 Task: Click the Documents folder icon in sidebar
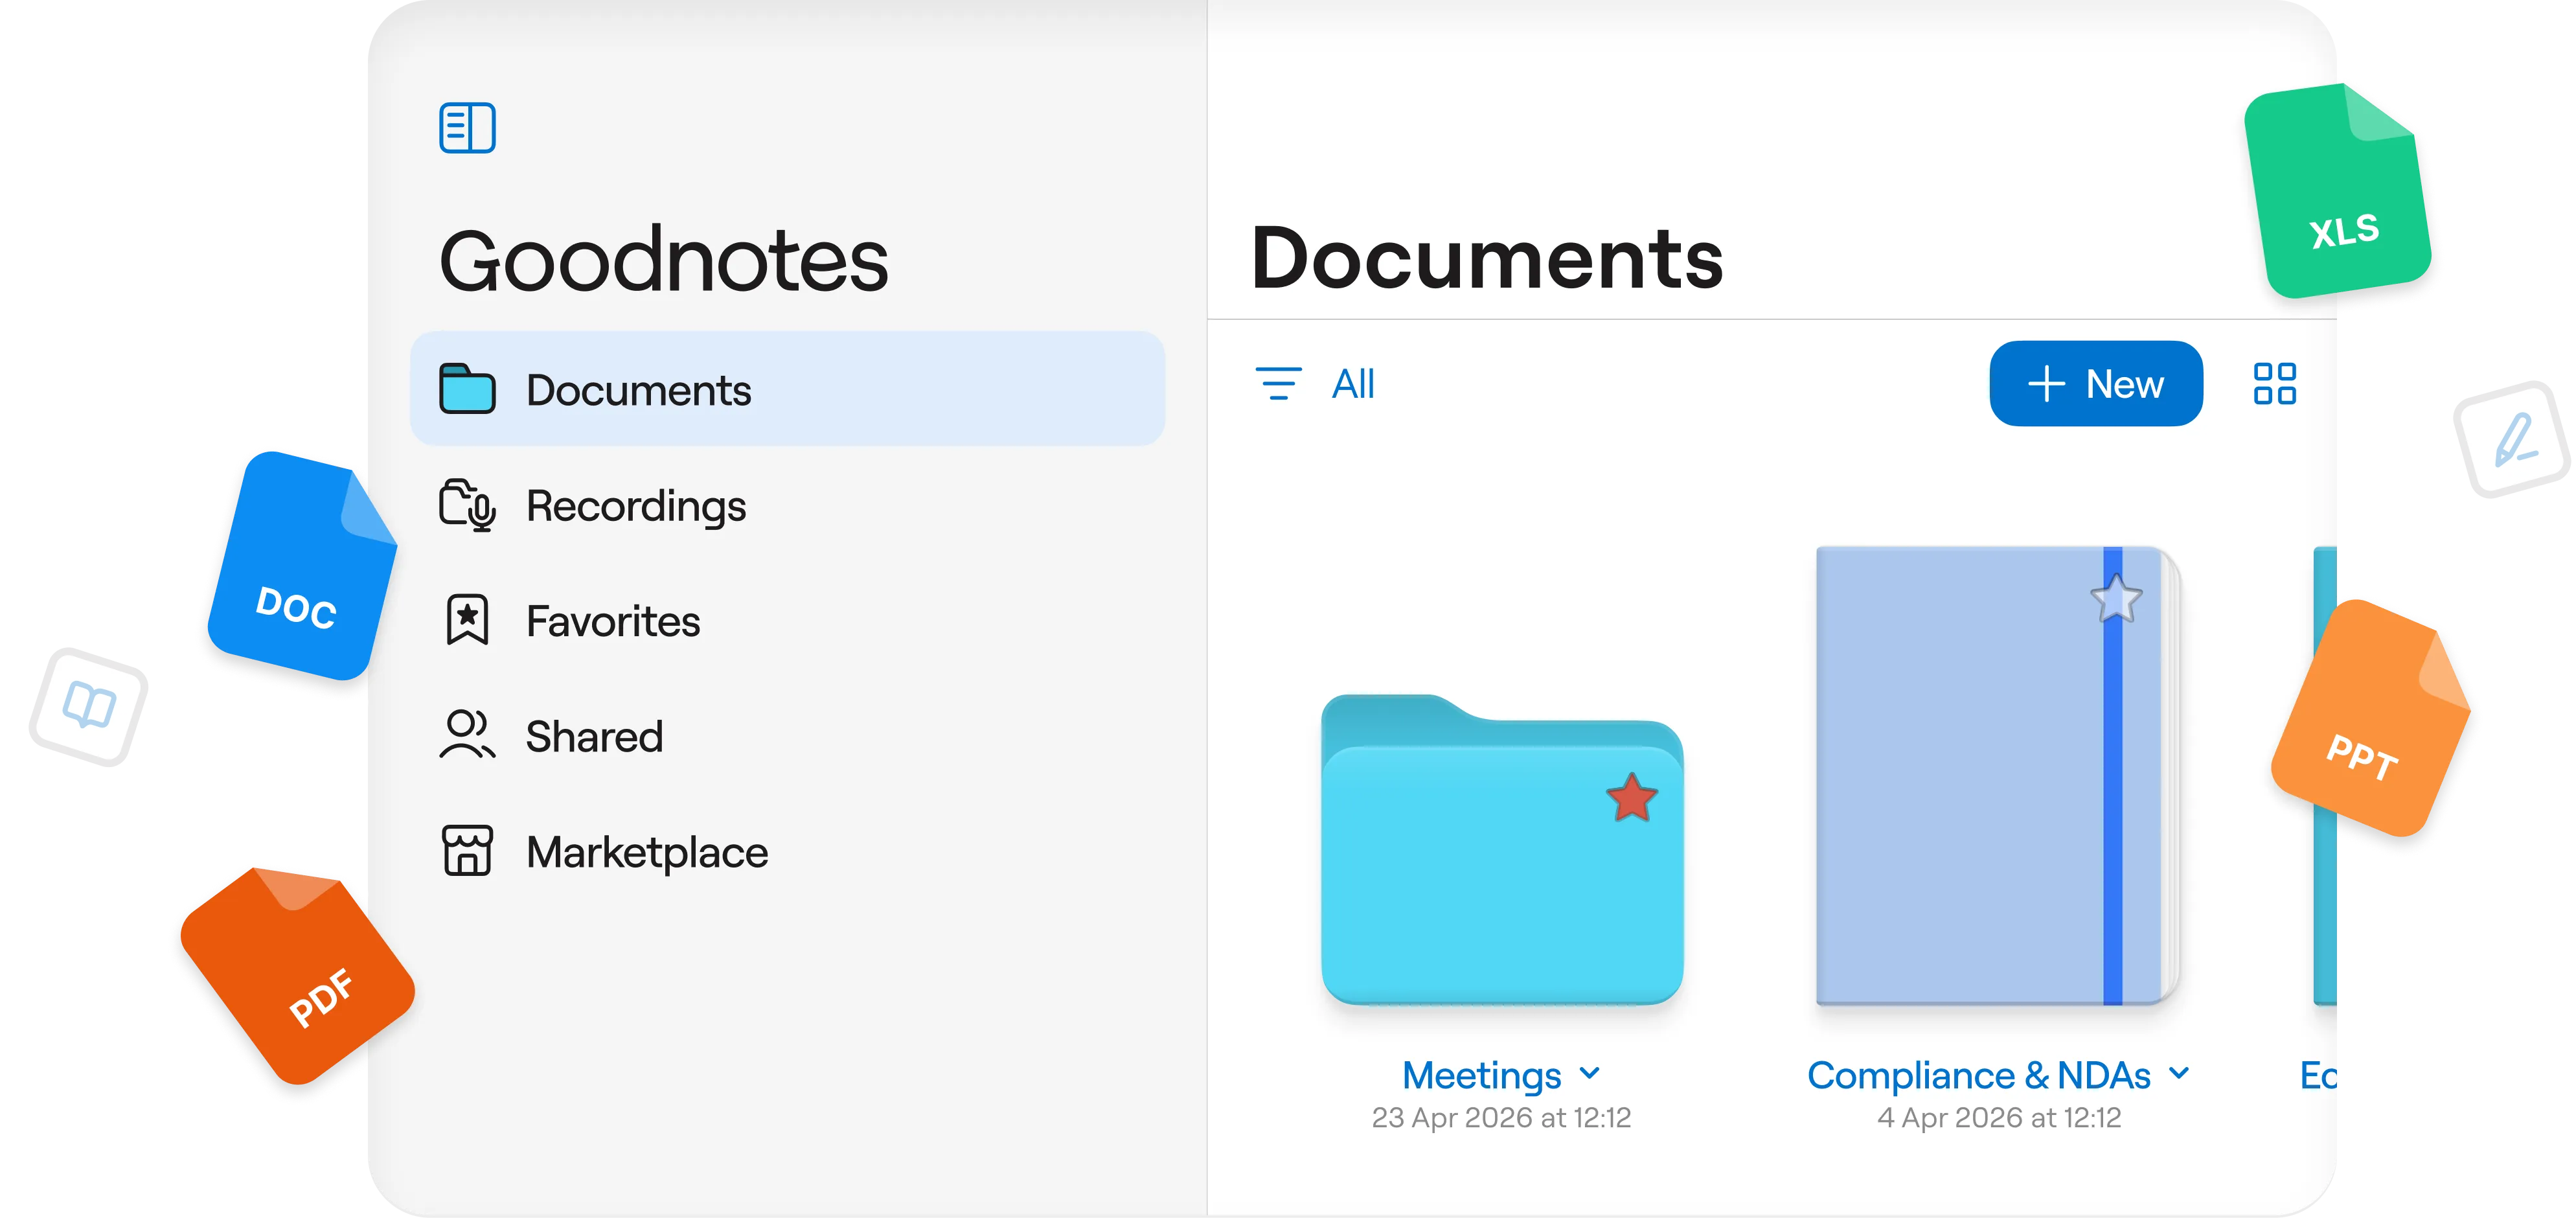[x=467, y=389]
